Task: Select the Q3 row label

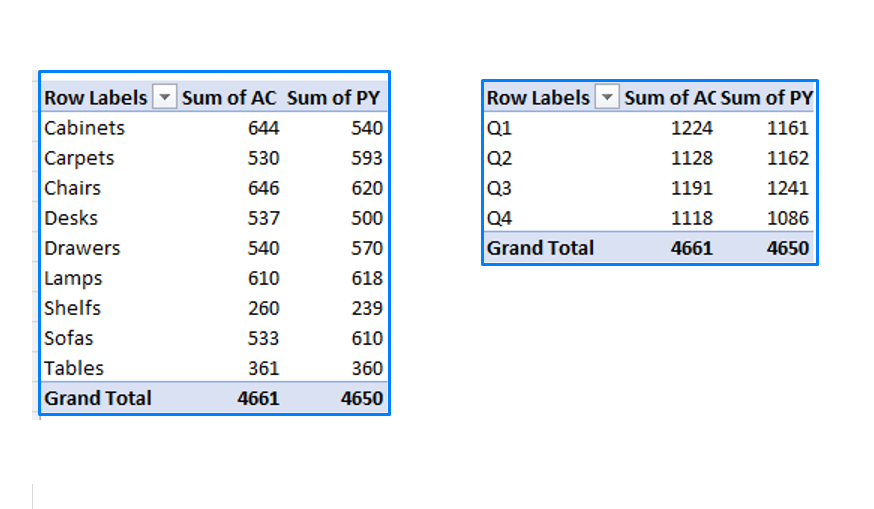Action: [x=499, y=188]
